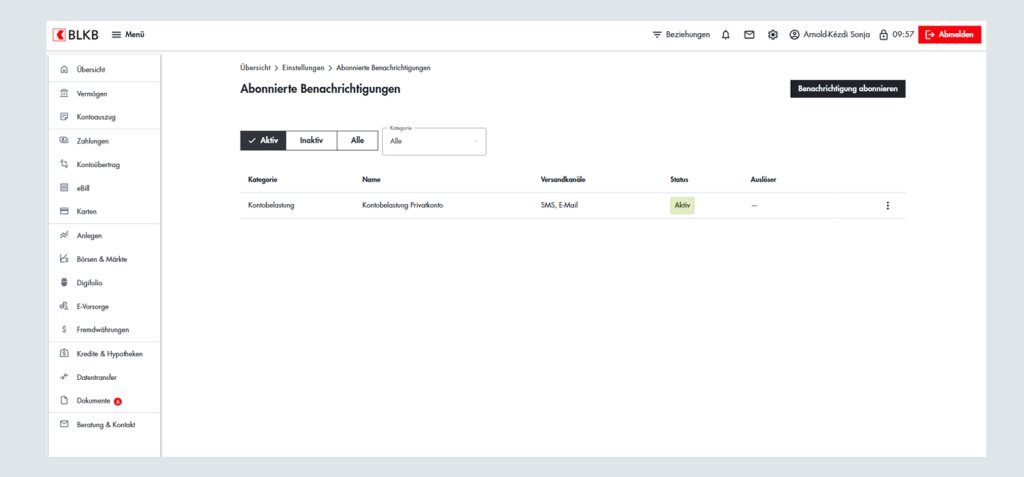
Task: Click the Dokumente file icon
Action: point(64,401)
